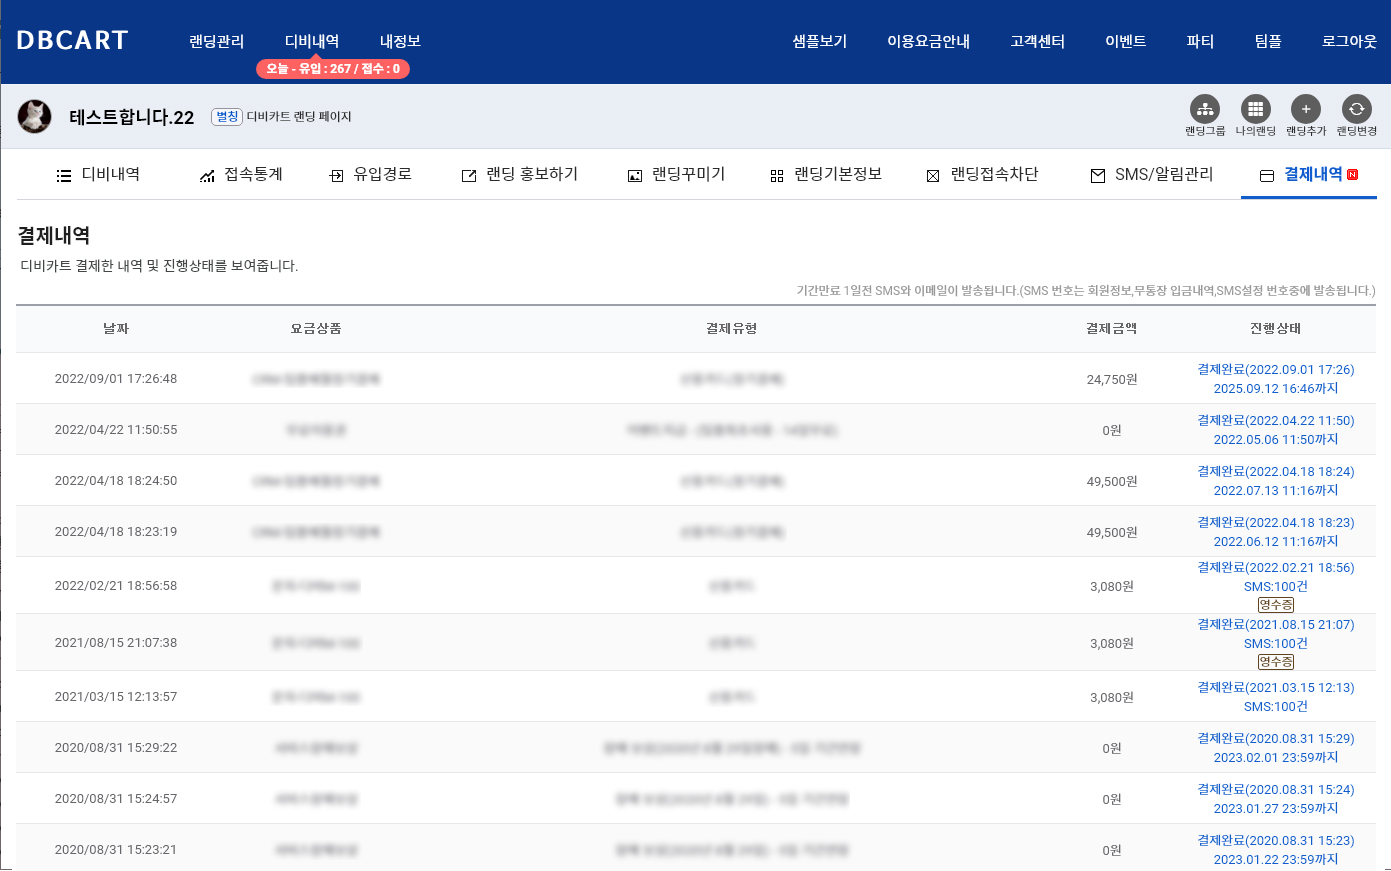Click the 랜딩추가 plus icon
The image size is (1391, 871).
pyautogui.click(x=1305, y=110)
